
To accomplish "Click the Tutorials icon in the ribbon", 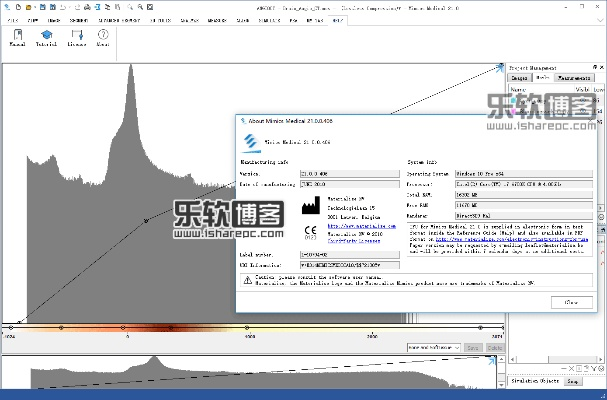I will (x=46, y=38).
